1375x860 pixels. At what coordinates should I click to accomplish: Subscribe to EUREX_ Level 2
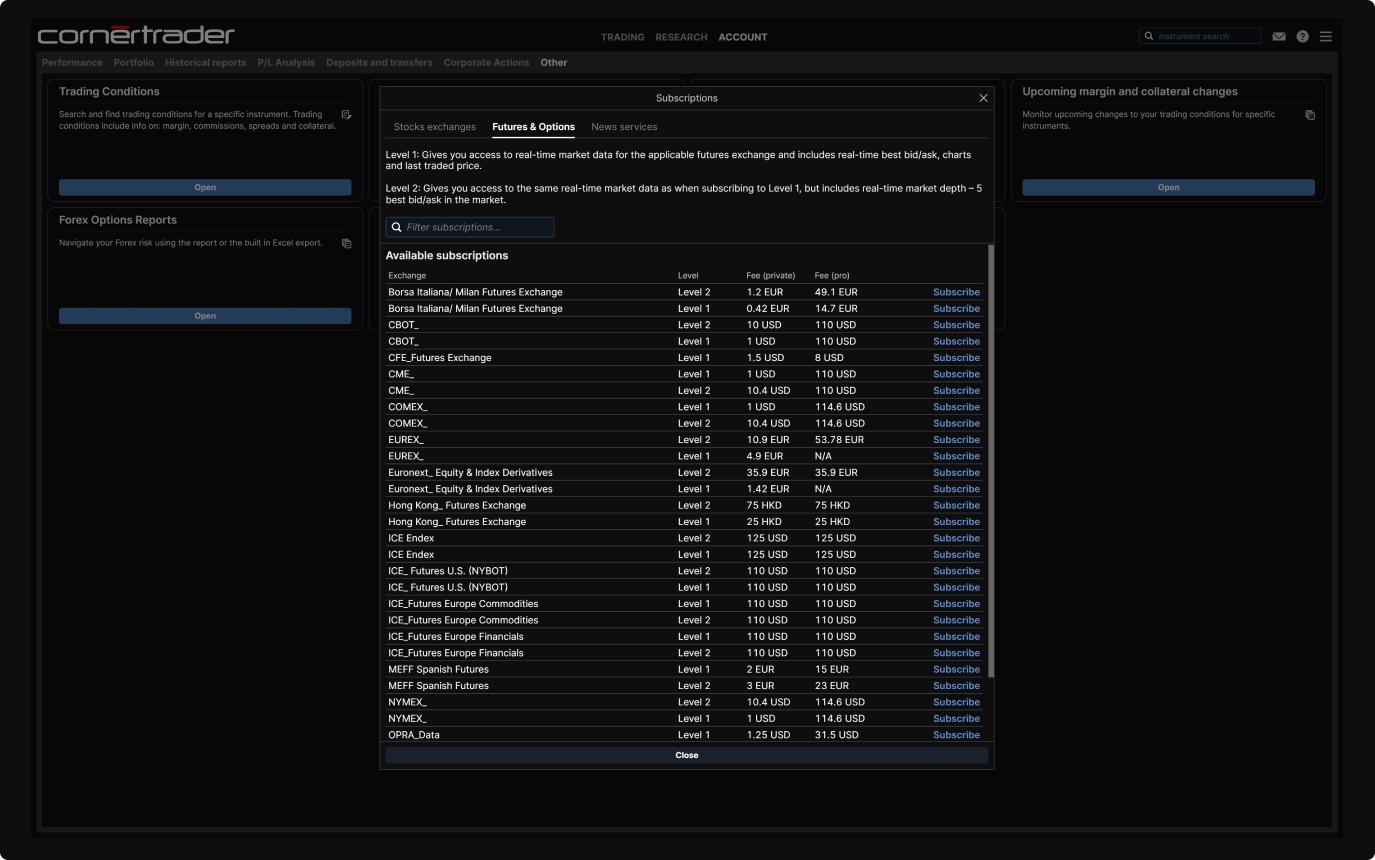[956, 440]
